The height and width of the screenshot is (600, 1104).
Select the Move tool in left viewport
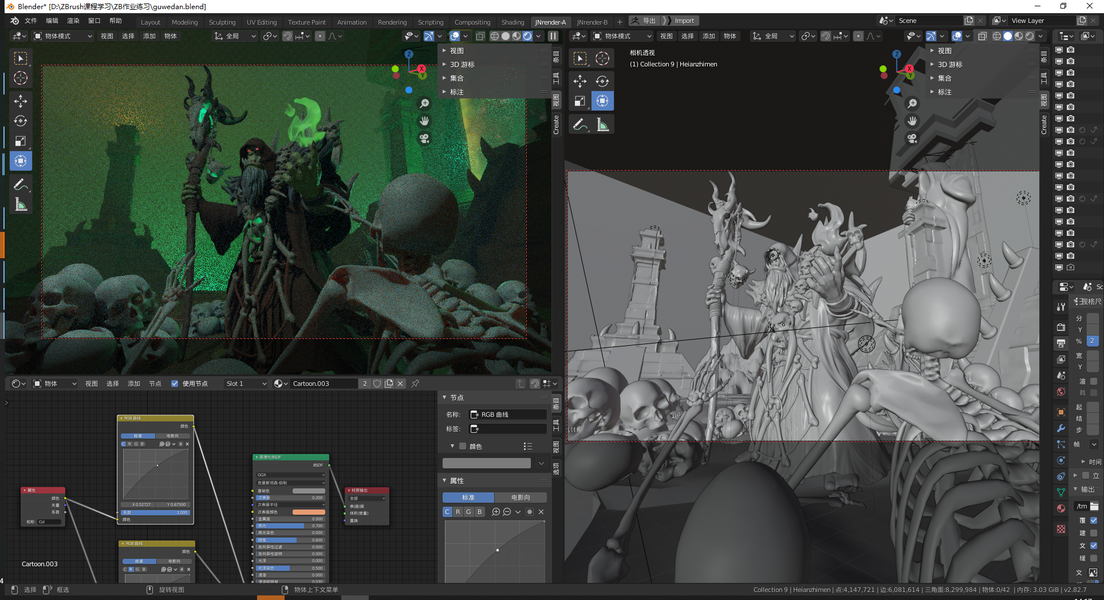(x=20, y=101)
